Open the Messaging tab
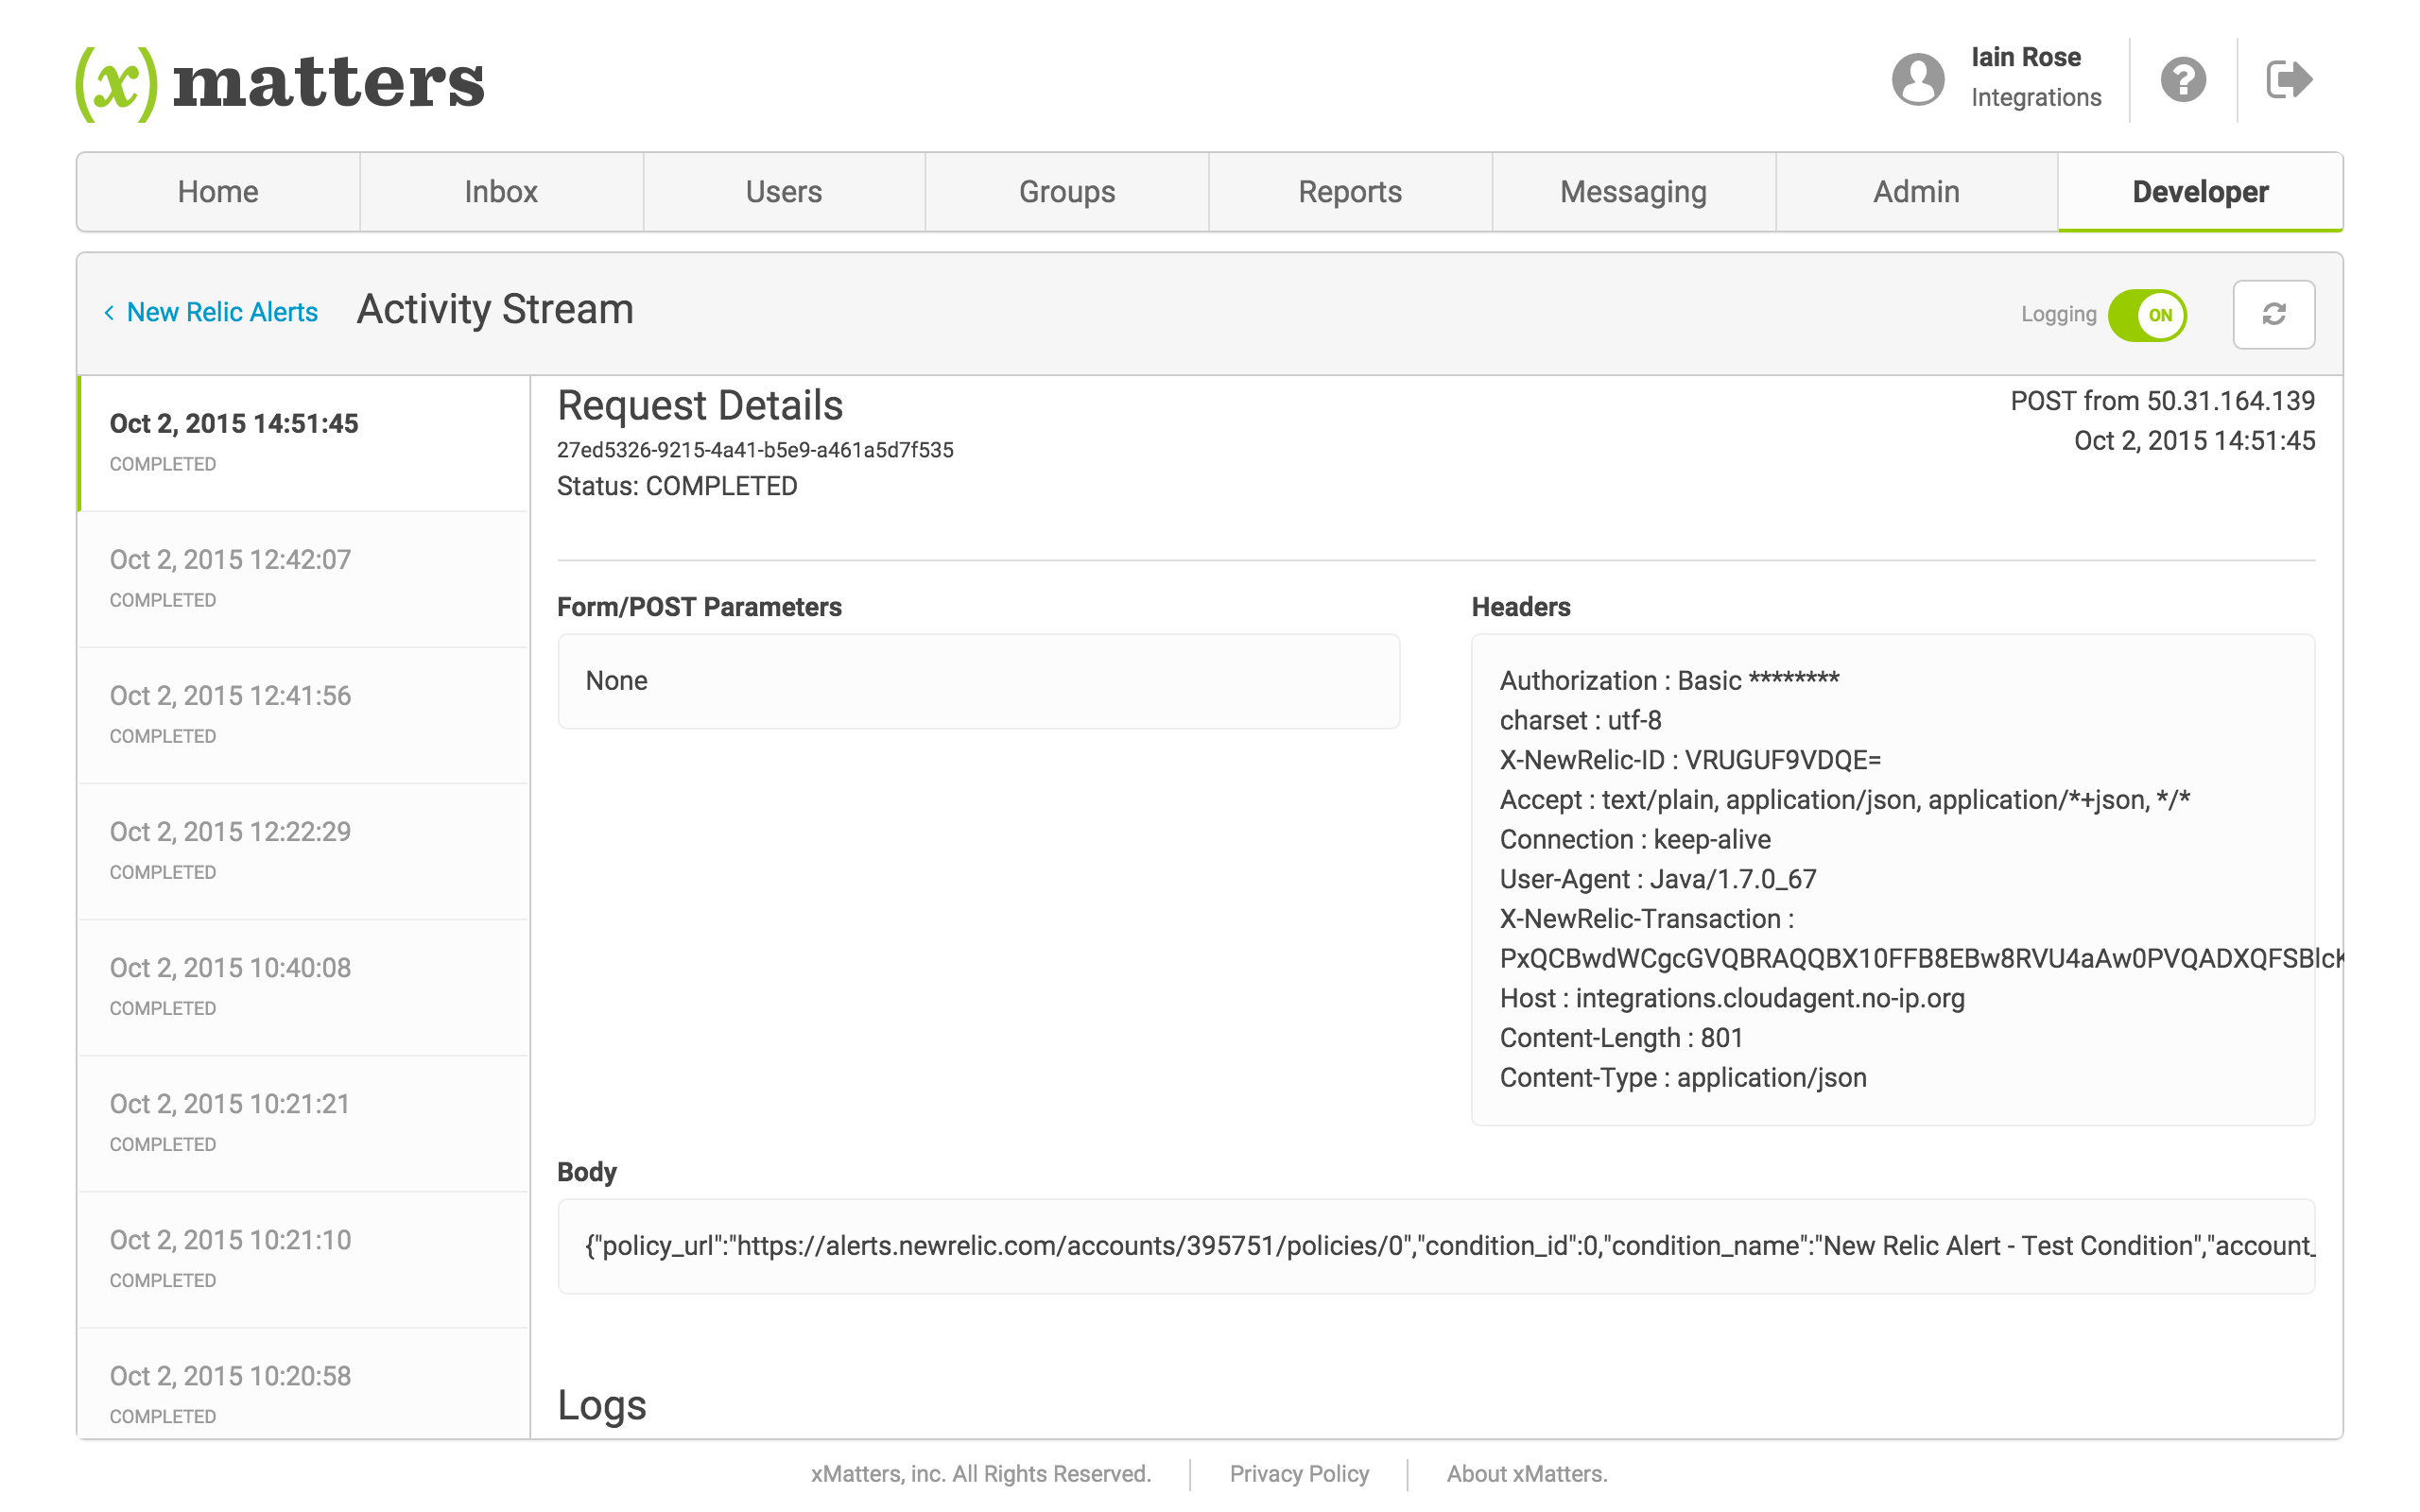Viewport: 2420px width, 1512px height. tap(1633, 192)
